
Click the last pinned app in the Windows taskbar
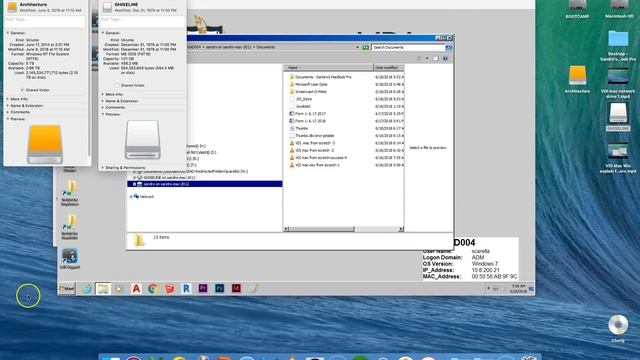click(x=253, y=289)
